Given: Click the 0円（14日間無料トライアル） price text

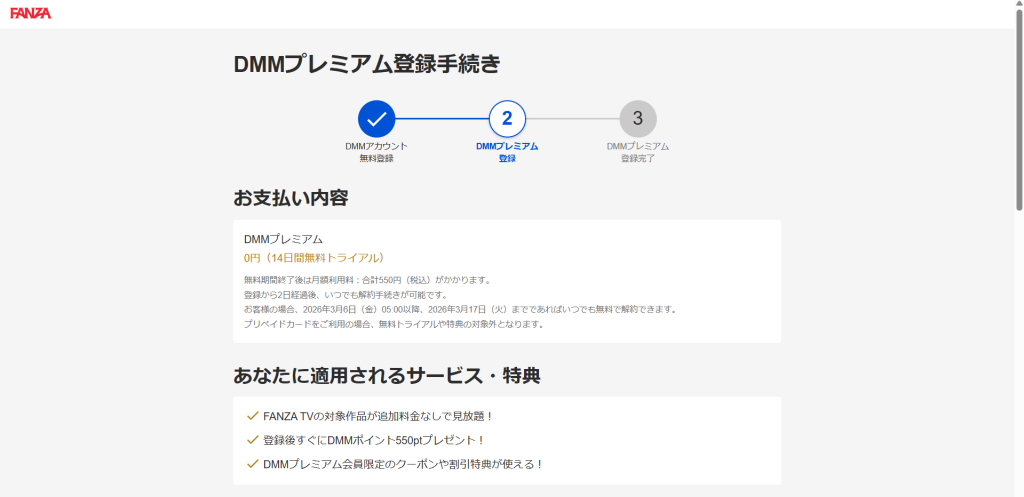Looking at the screenshot, I should pos(314,258).
